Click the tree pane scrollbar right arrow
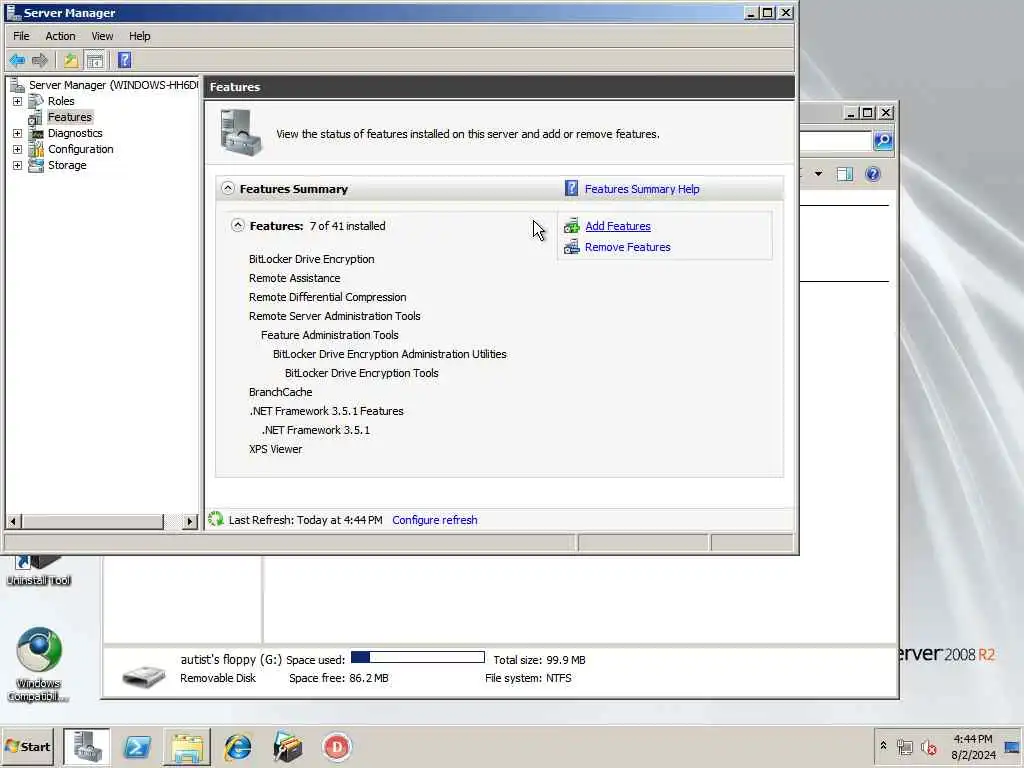The width and height of the screenshot is (1024, 768). coord(190,521)
